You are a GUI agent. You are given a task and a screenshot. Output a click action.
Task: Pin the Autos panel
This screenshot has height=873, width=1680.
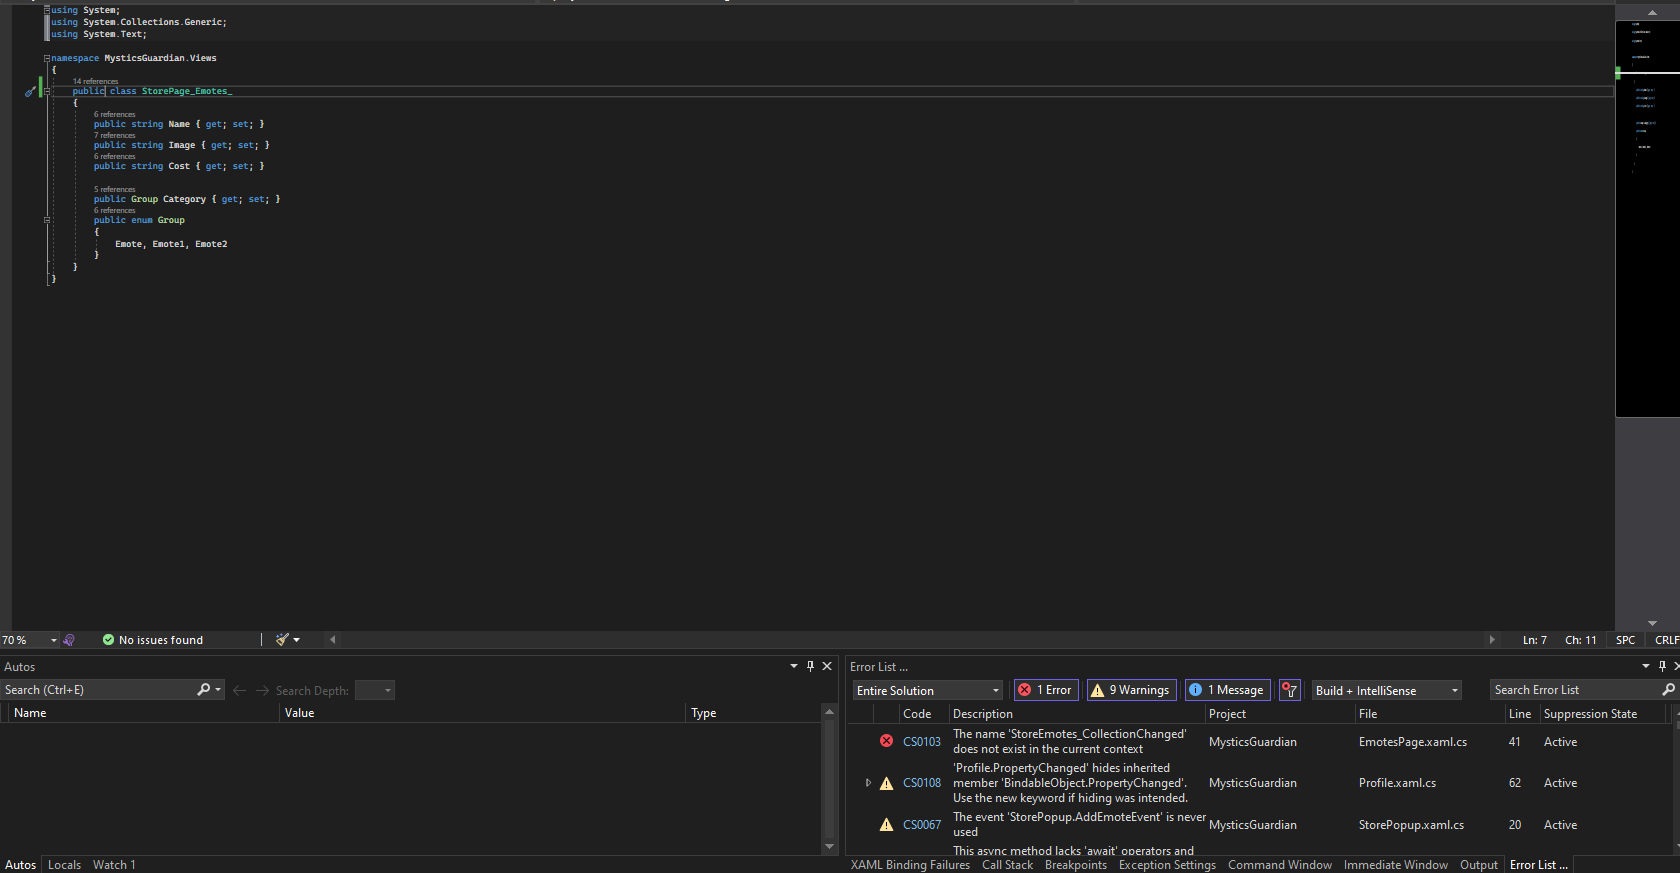pos(810,666)
